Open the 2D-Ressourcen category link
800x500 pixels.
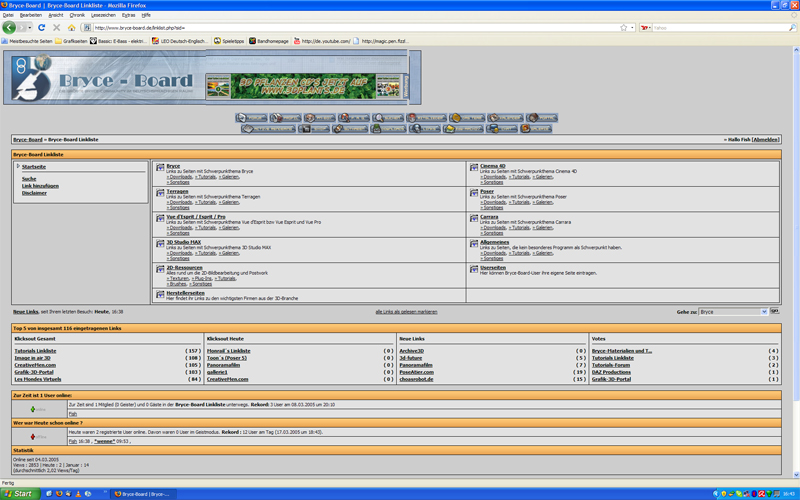(184, 267)
